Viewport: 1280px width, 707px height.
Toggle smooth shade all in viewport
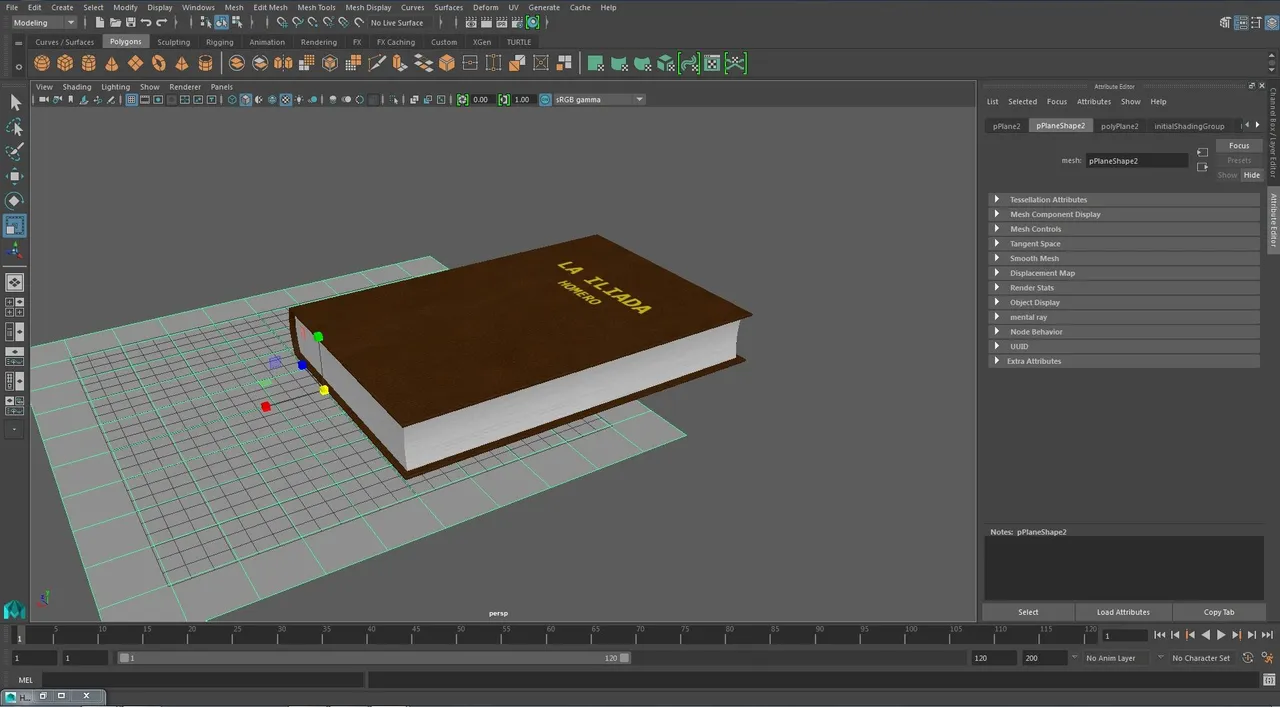tap(246, 100)
